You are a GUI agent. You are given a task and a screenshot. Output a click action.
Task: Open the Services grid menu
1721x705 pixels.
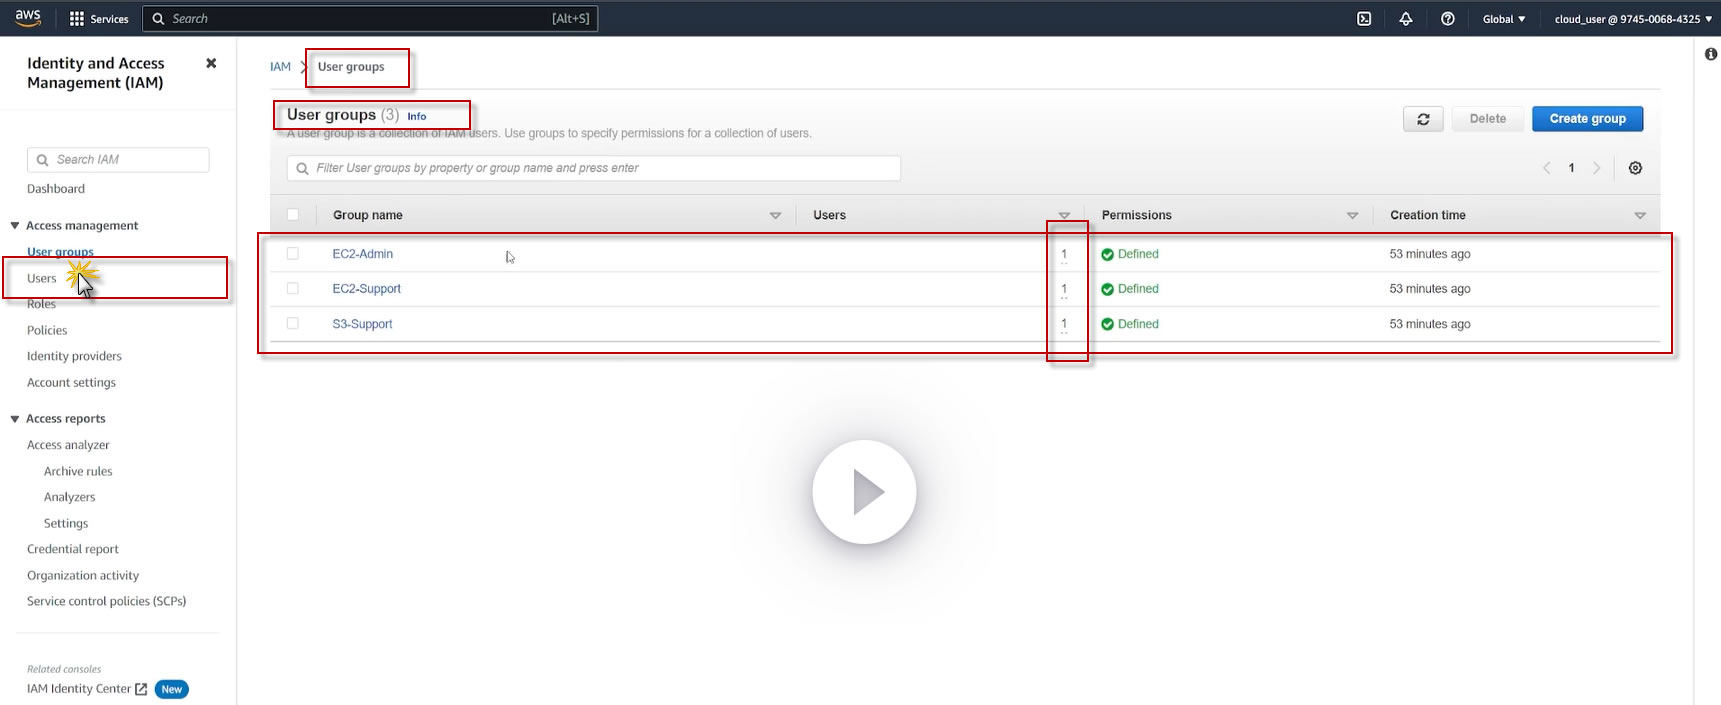pyautogui.click(x=99, y=19)
